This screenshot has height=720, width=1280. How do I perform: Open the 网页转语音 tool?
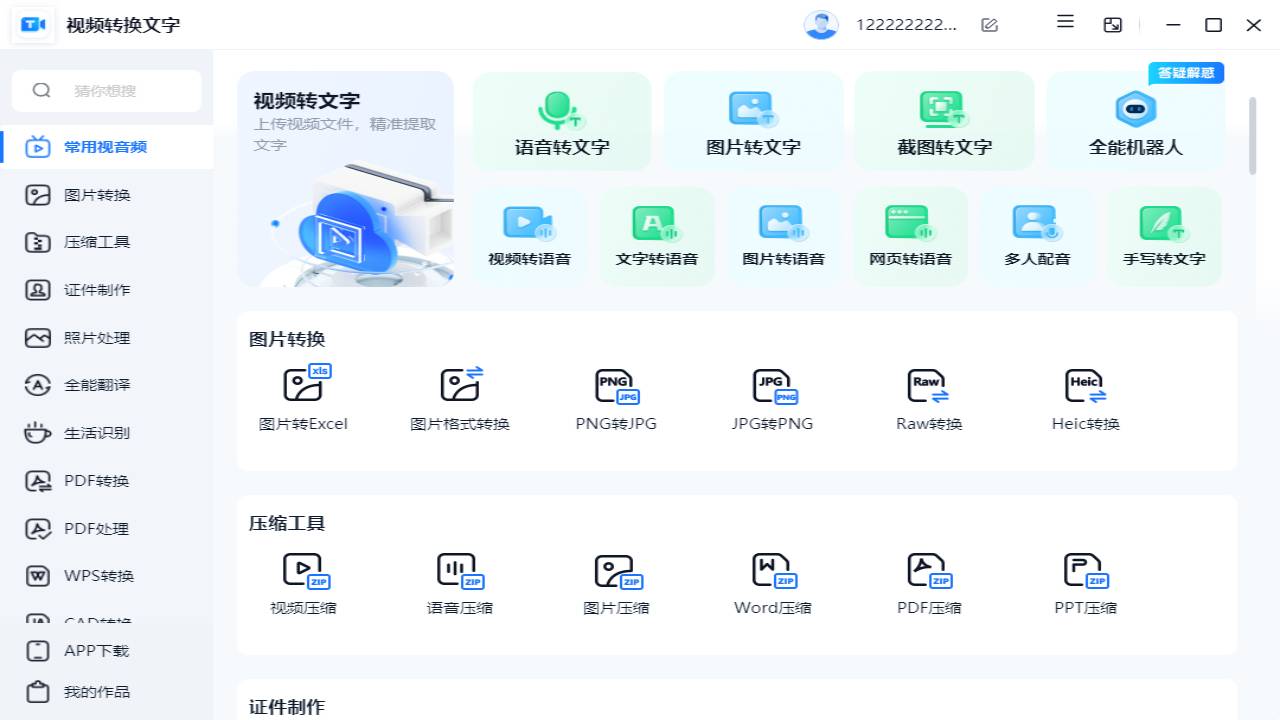910,236
